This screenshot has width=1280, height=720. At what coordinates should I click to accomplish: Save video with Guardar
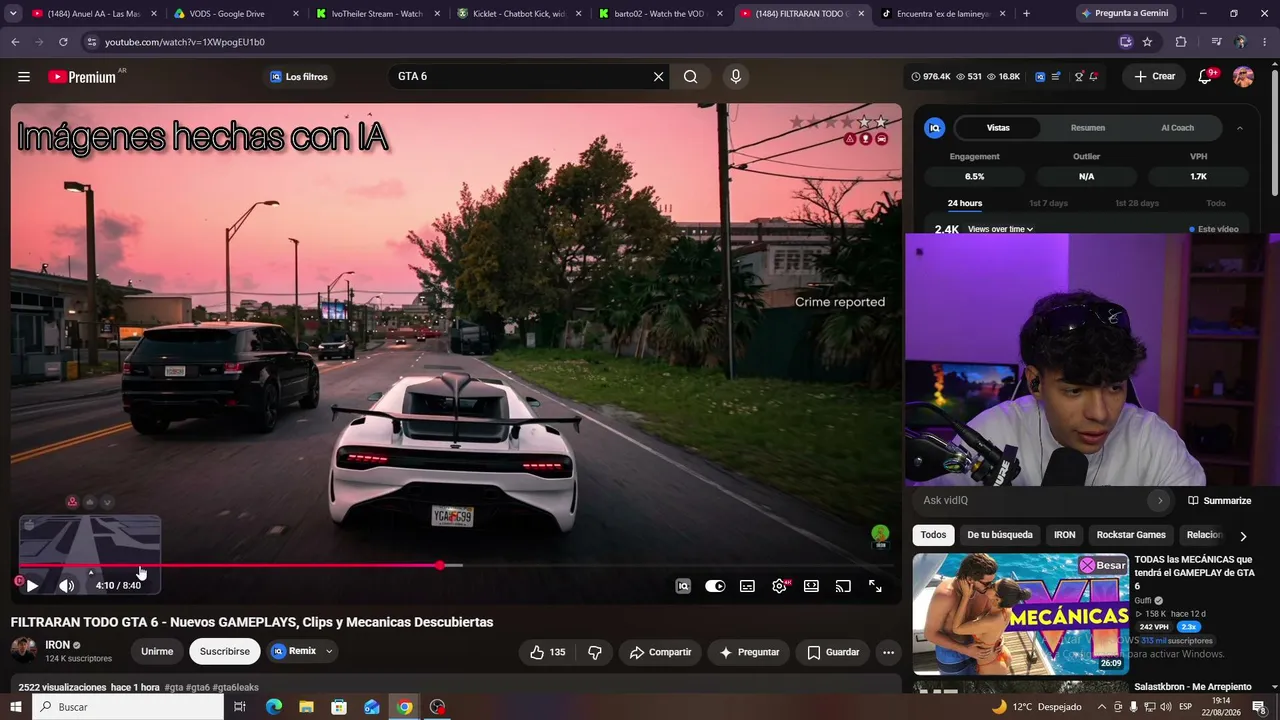tap(833, 652)
